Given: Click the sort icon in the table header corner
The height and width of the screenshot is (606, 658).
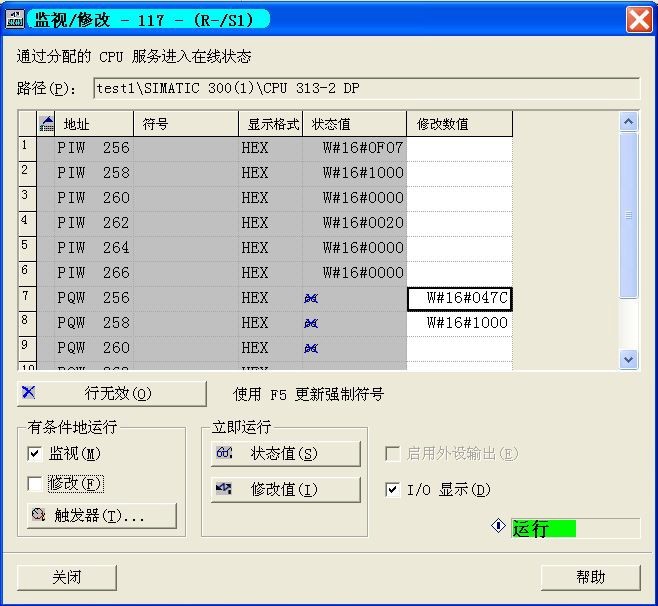Looking at the screenshot, I should 46,124.
